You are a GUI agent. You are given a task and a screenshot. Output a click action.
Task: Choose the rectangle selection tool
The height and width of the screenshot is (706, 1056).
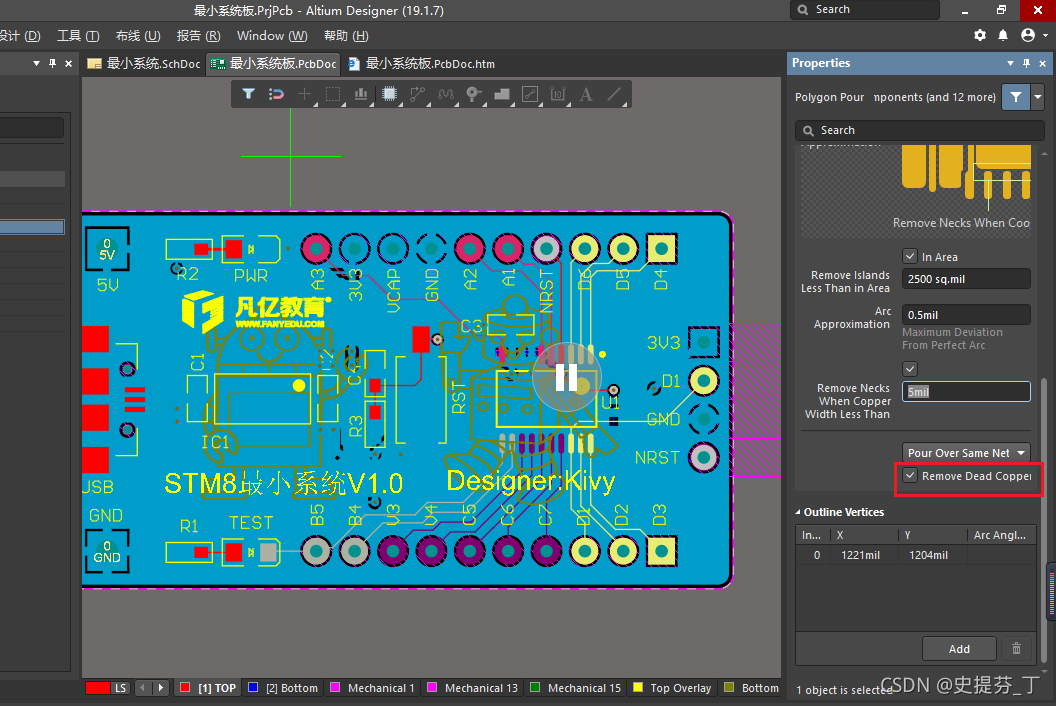pos(333,94)
